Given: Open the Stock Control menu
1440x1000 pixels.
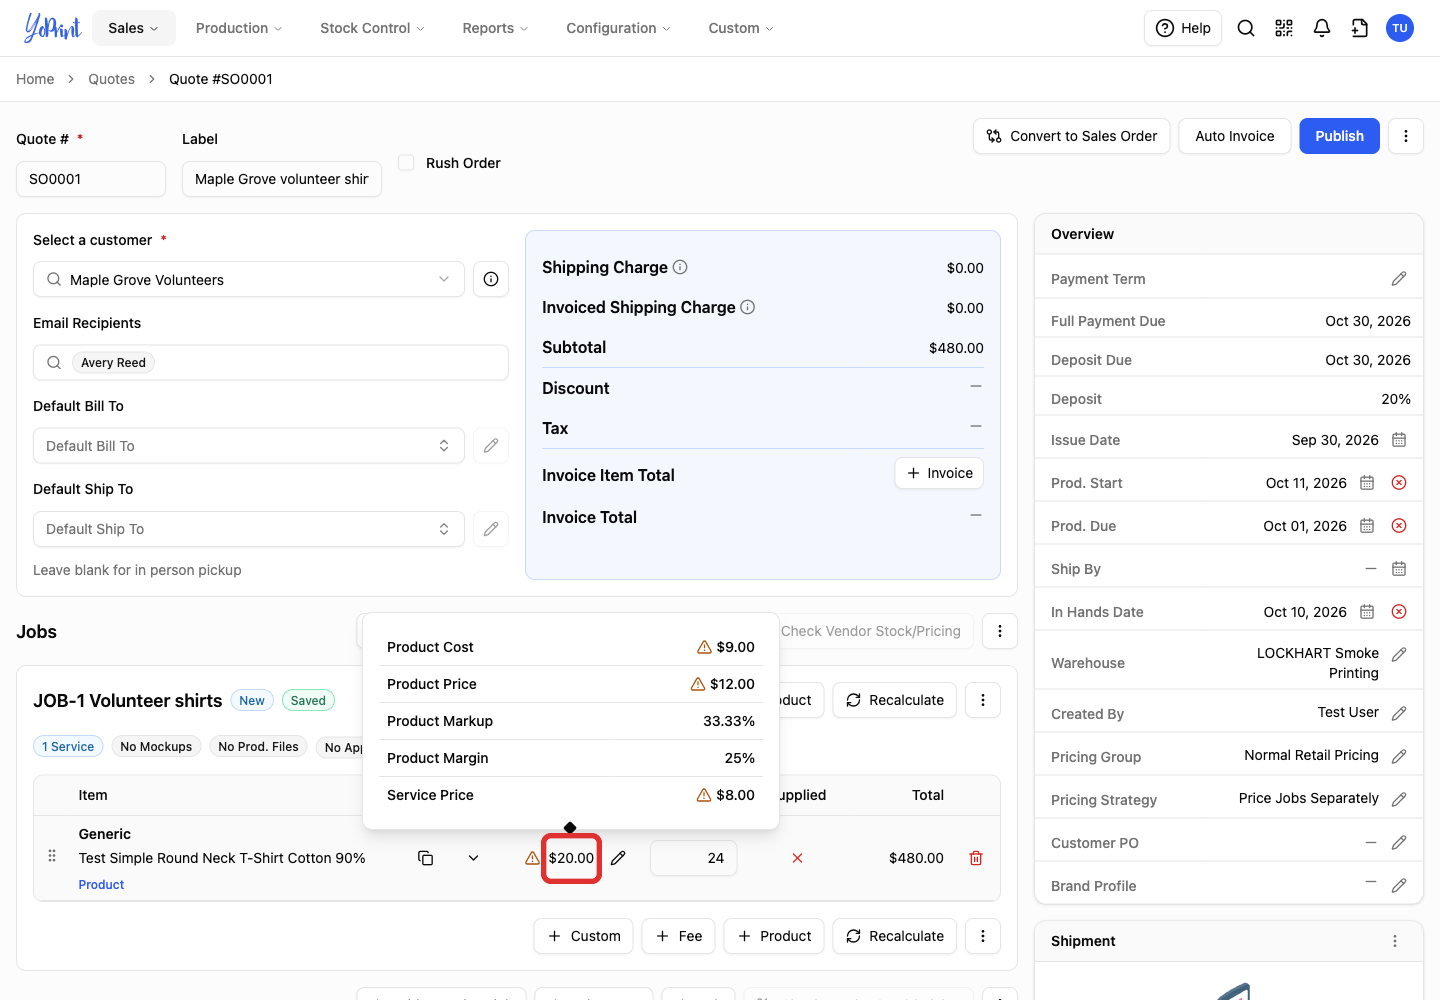Looking at the screenshot, I should (372, 28).
